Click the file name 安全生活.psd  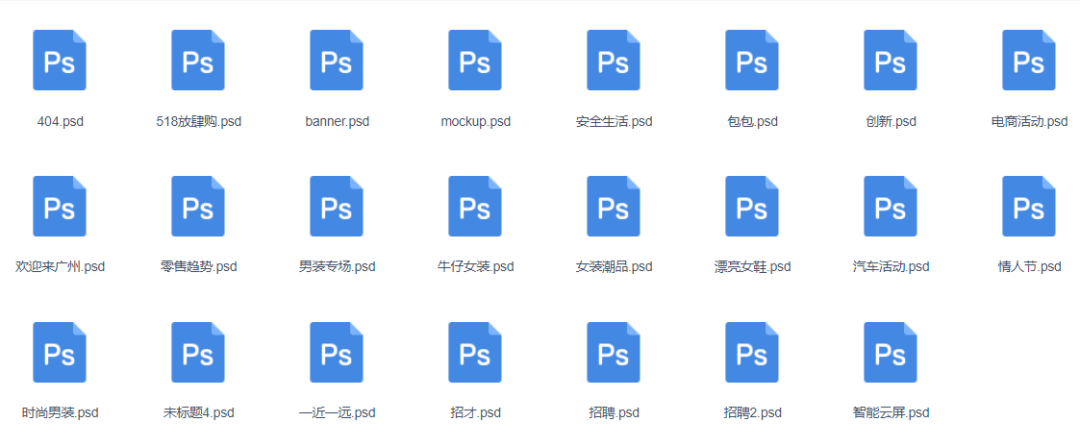click(x=614, y=122)
